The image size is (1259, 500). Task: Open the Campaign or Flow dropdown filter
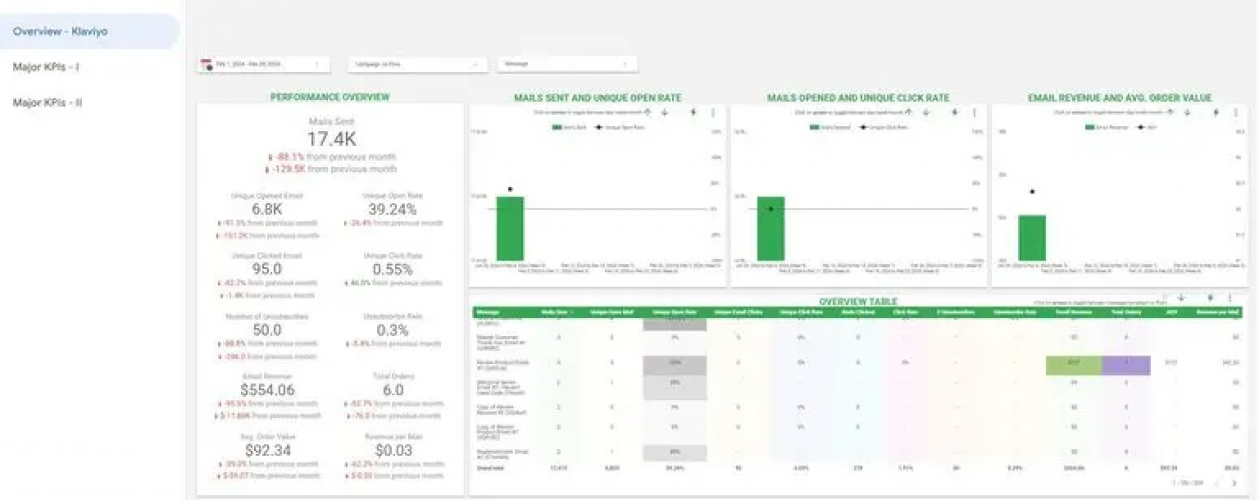coord(418,64)
